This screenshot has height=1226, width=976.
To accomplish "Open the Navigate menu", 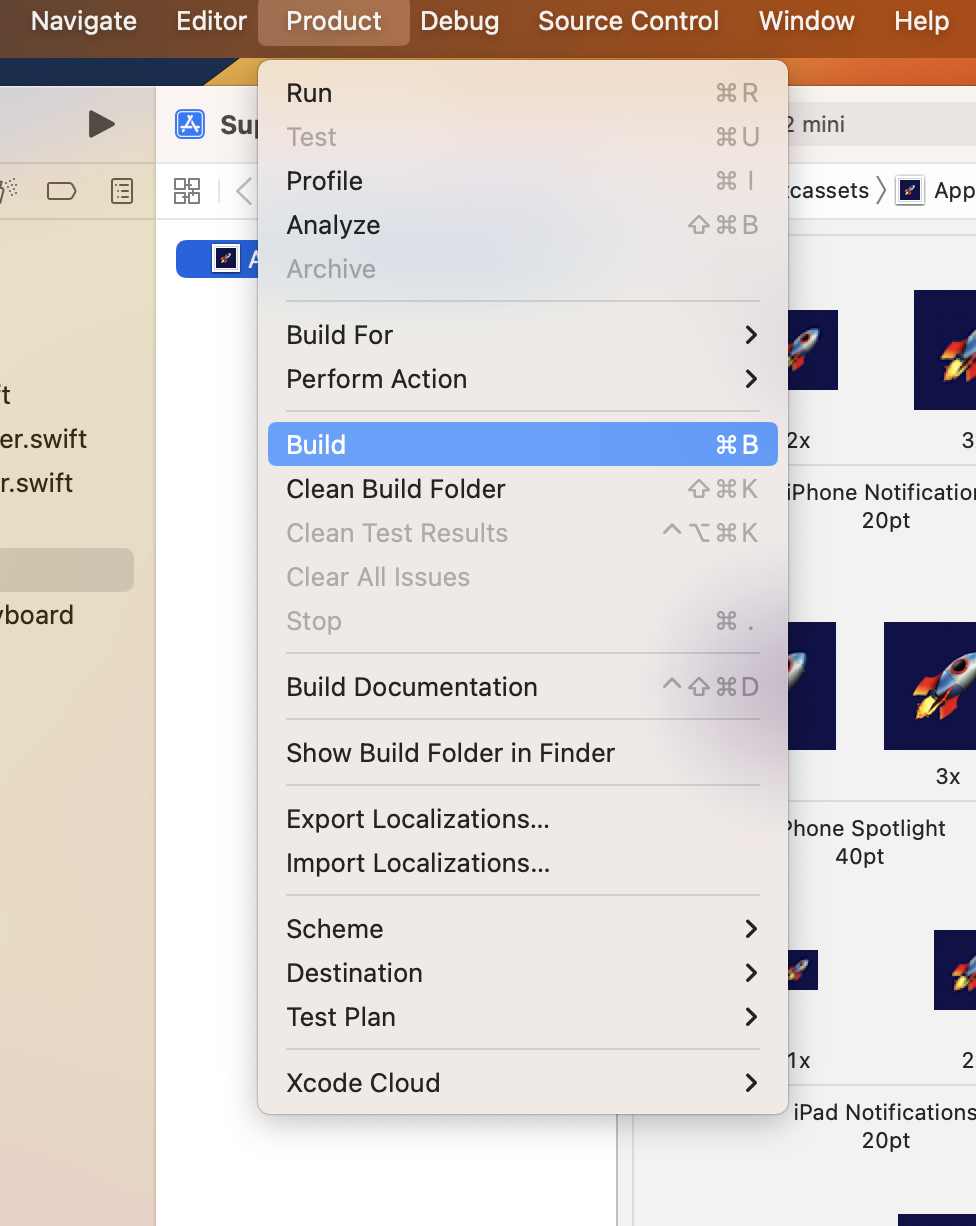I will (84, 21).
